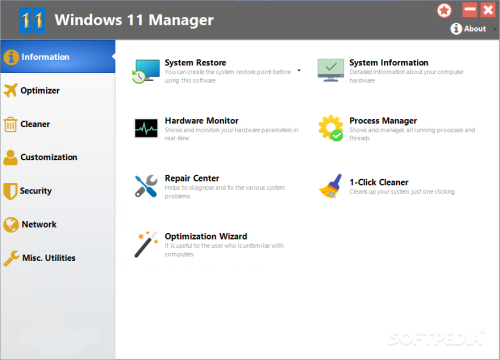Close the Windows 11 Manager window
Screen dimensions: 500x360
[x=488, y=10]
